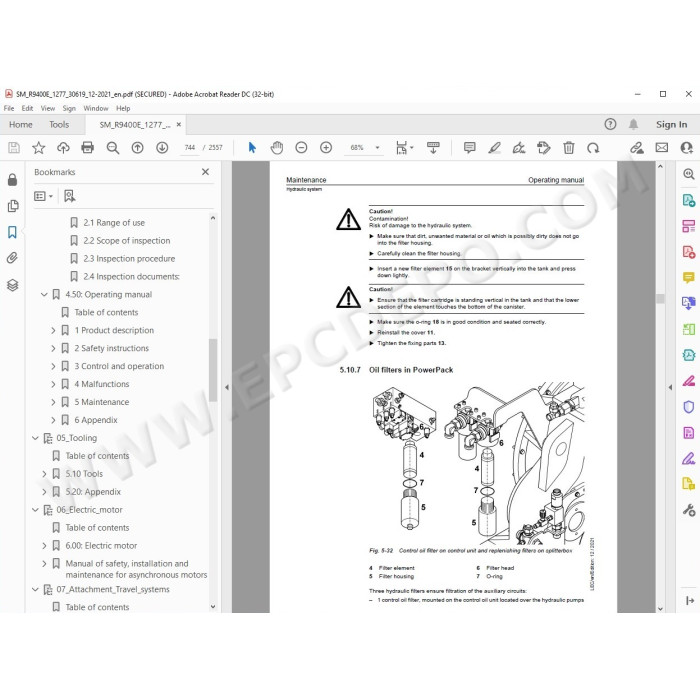Screen dimensions: 700x700
Task: Open the notifications bell
Action: pyautogui.click(x=633, y=124)
